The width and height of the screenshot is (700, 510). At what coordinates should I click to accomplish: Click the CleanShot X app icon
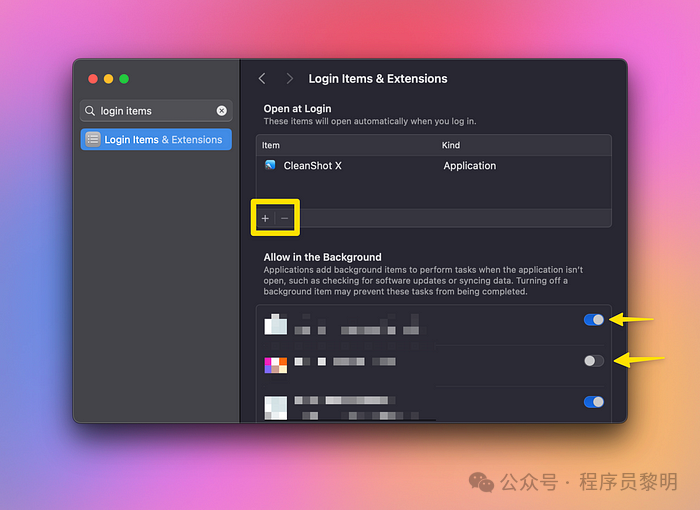click(270, 165)
